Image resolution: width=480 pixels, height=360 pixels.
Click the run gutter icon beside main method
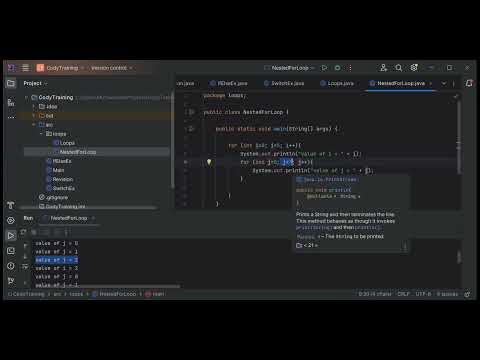pos(192,129)
